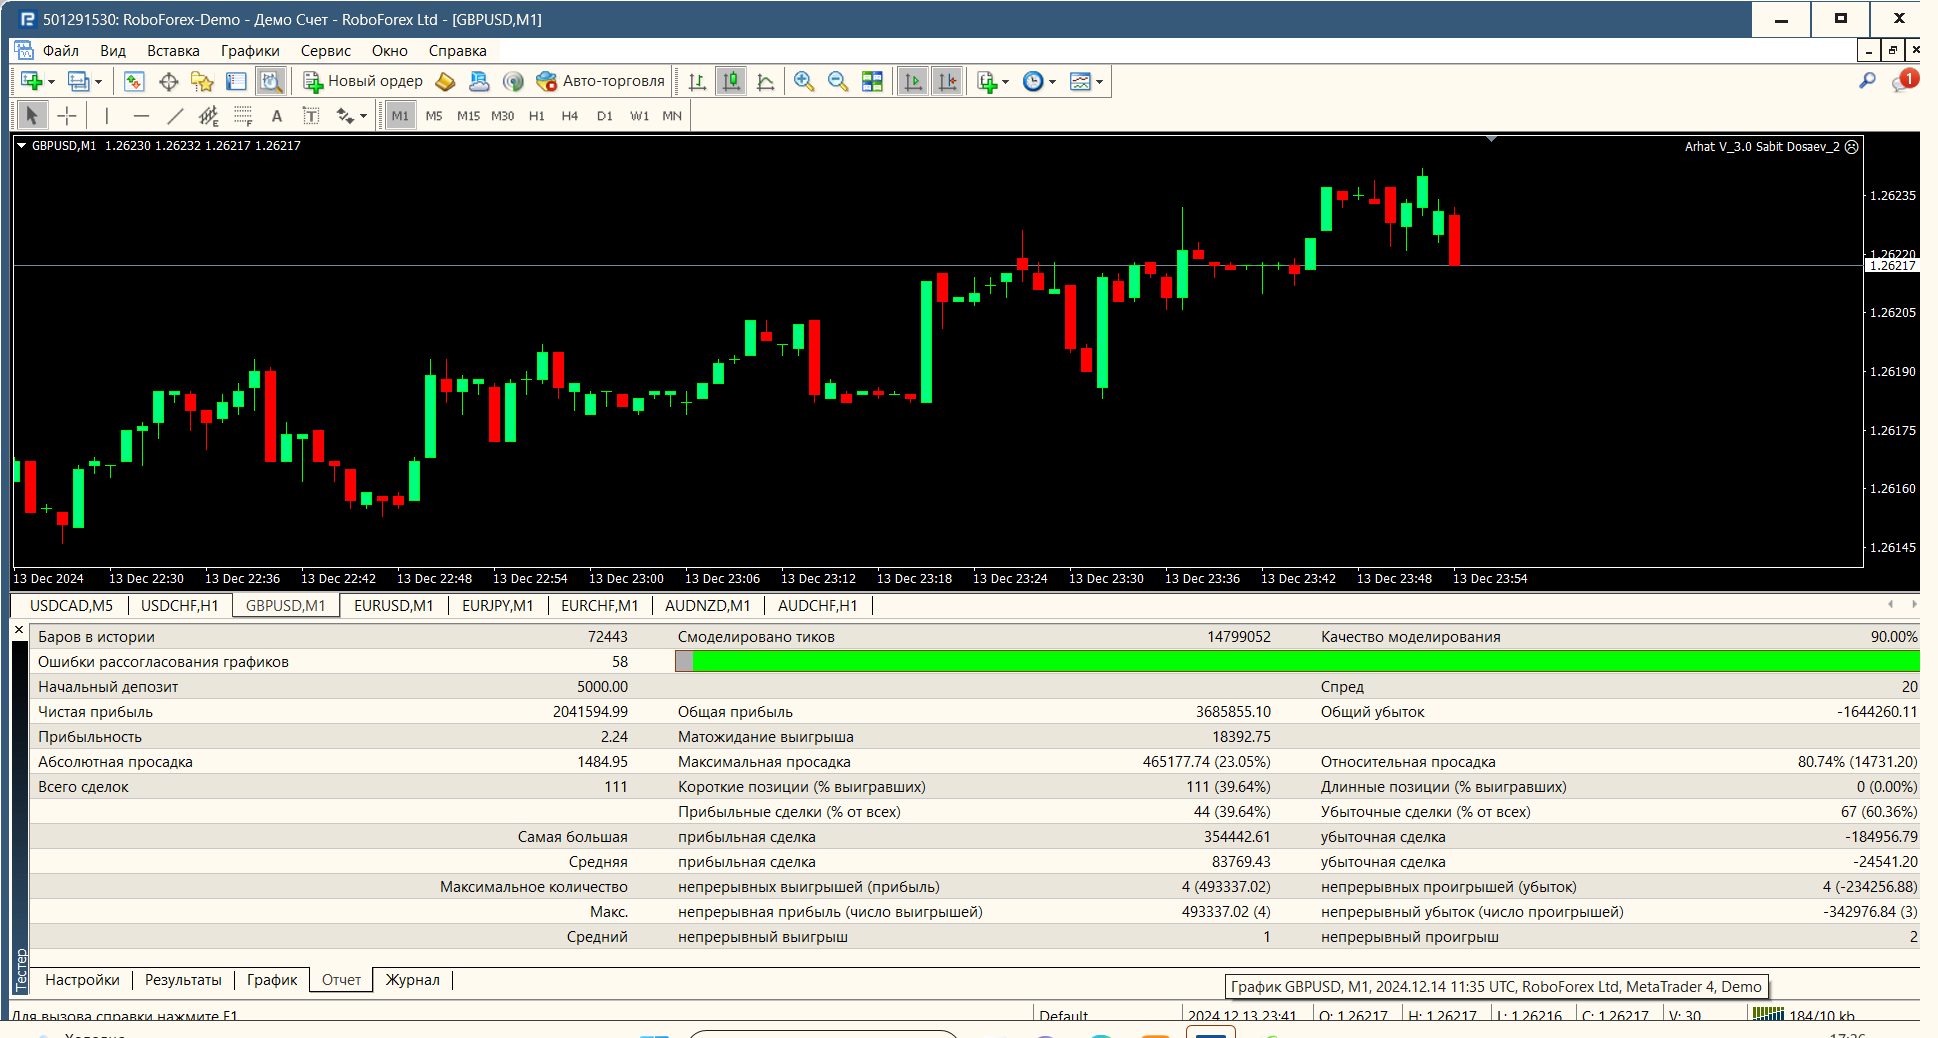1938x1038 pixels.
Task: Switch chart to Candlesticks mode
Action: [x=732, y=82]
